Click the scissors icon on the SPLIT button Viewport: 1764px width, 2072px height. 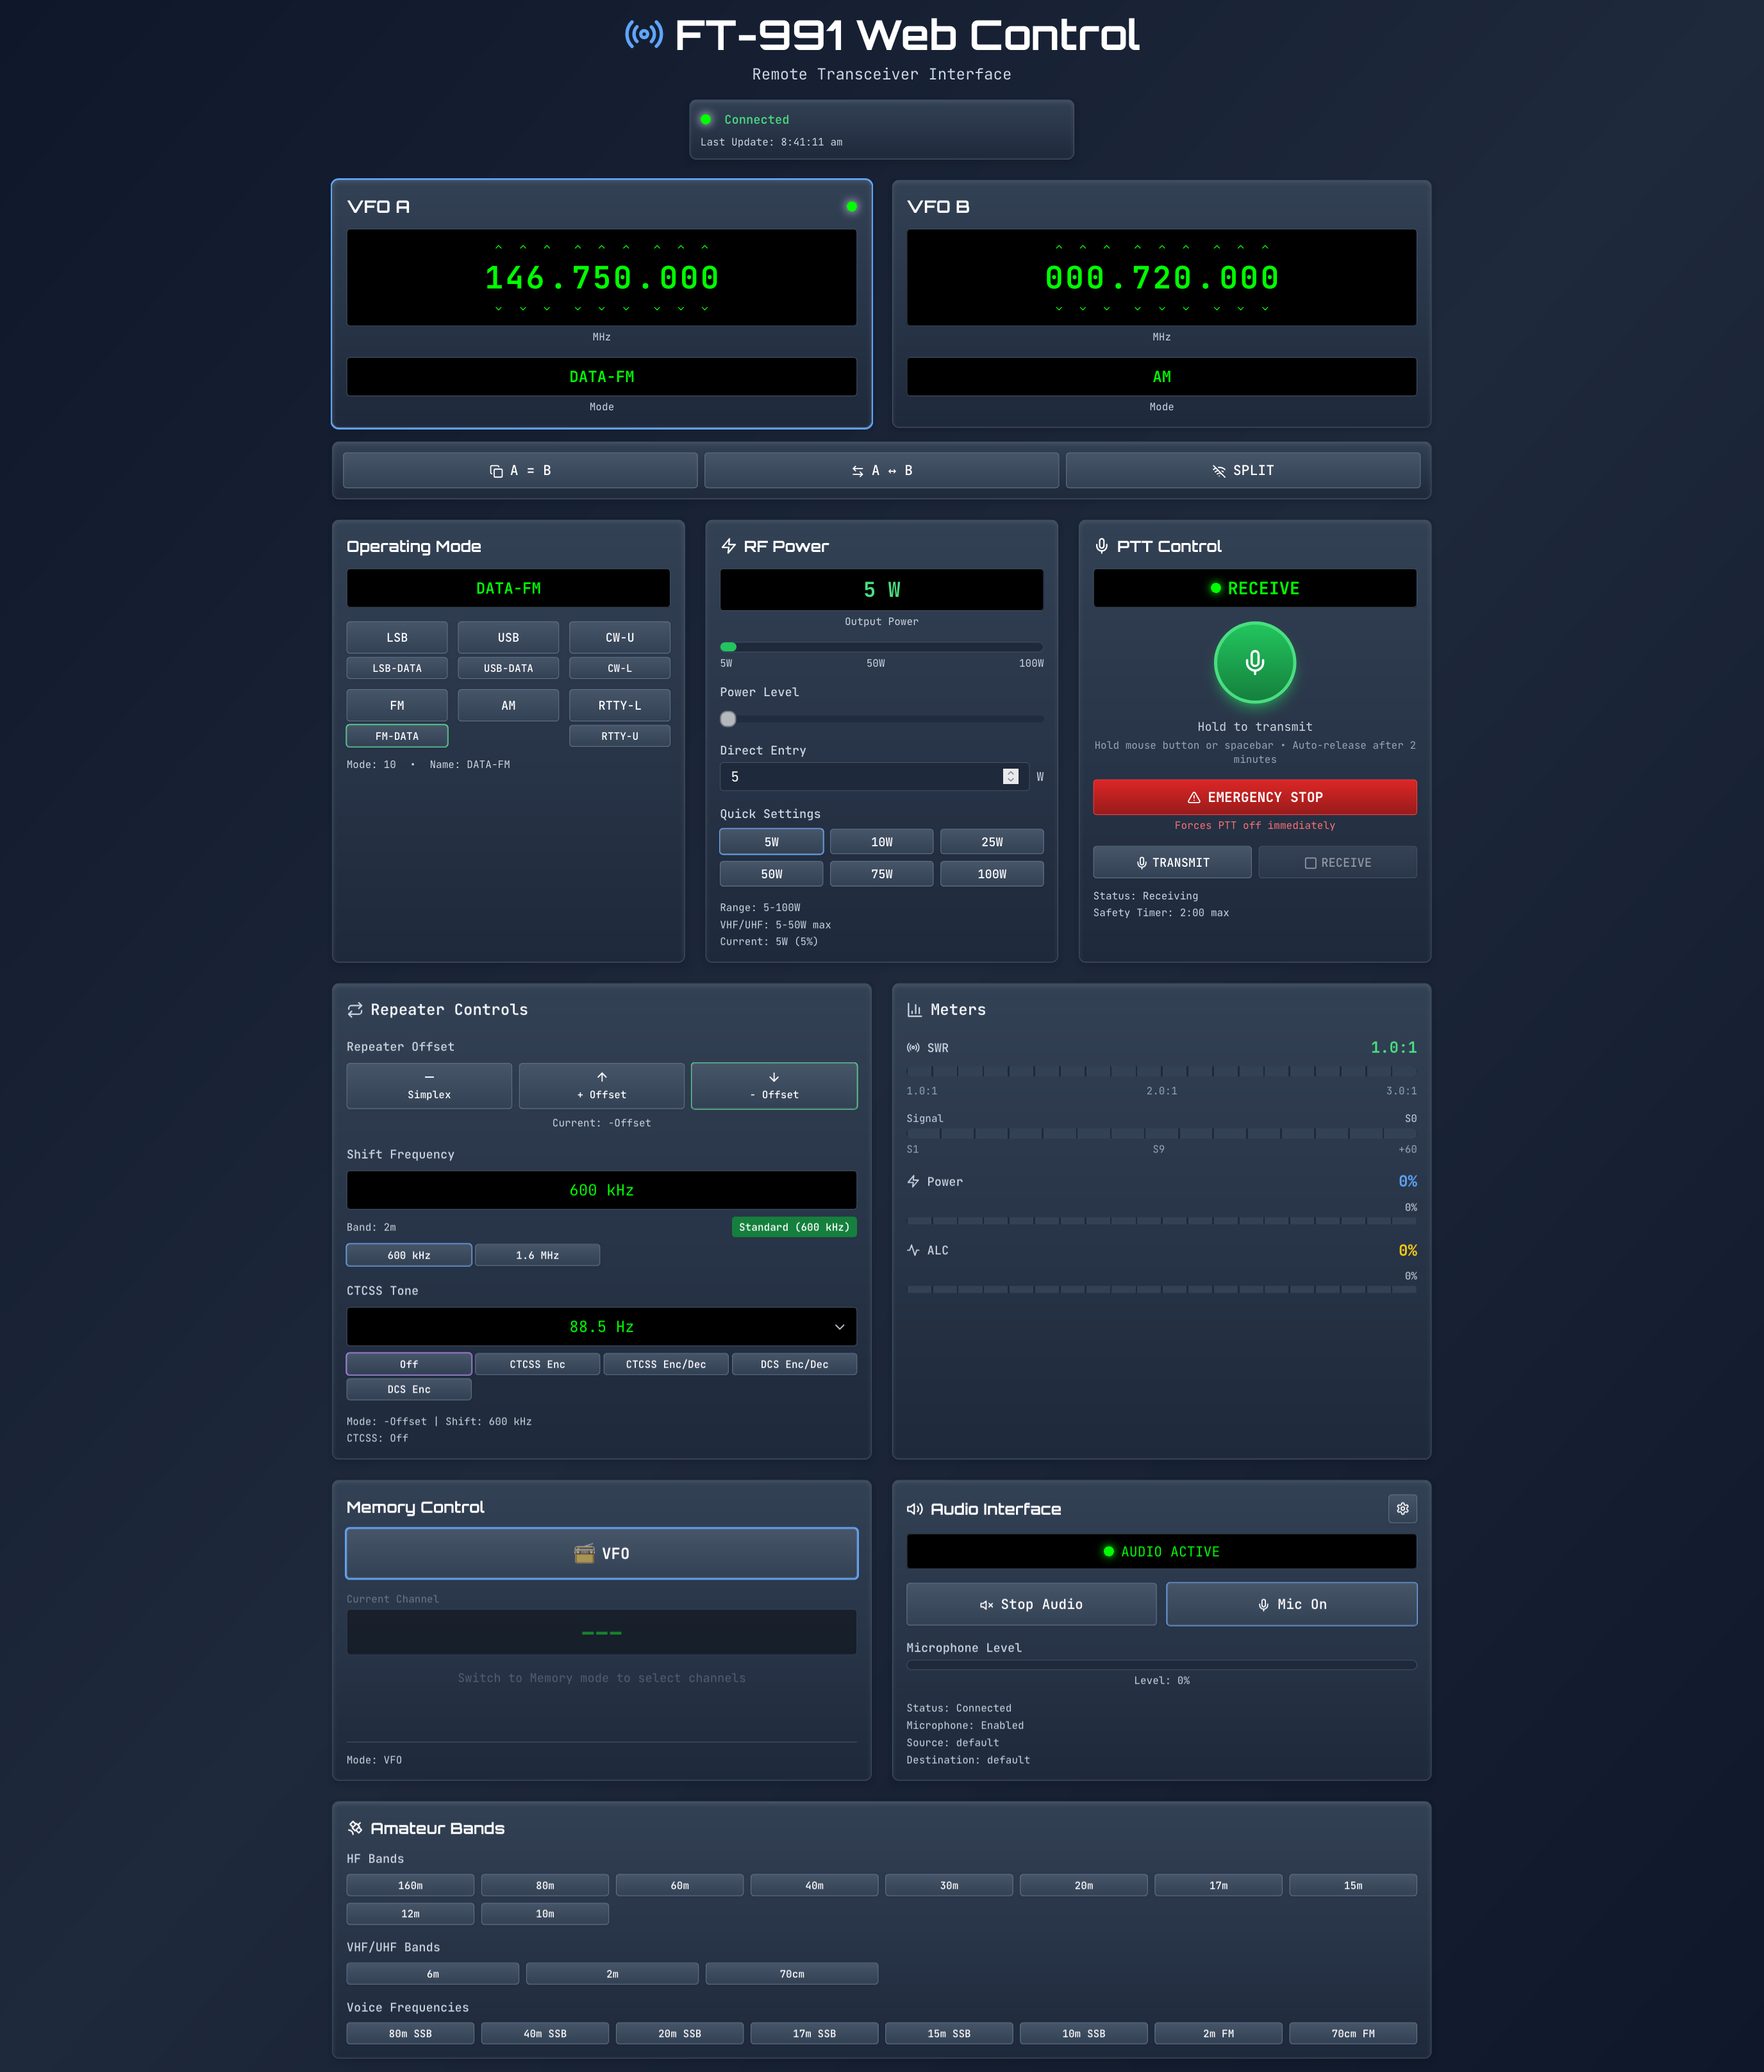[x=1218, y=470]
